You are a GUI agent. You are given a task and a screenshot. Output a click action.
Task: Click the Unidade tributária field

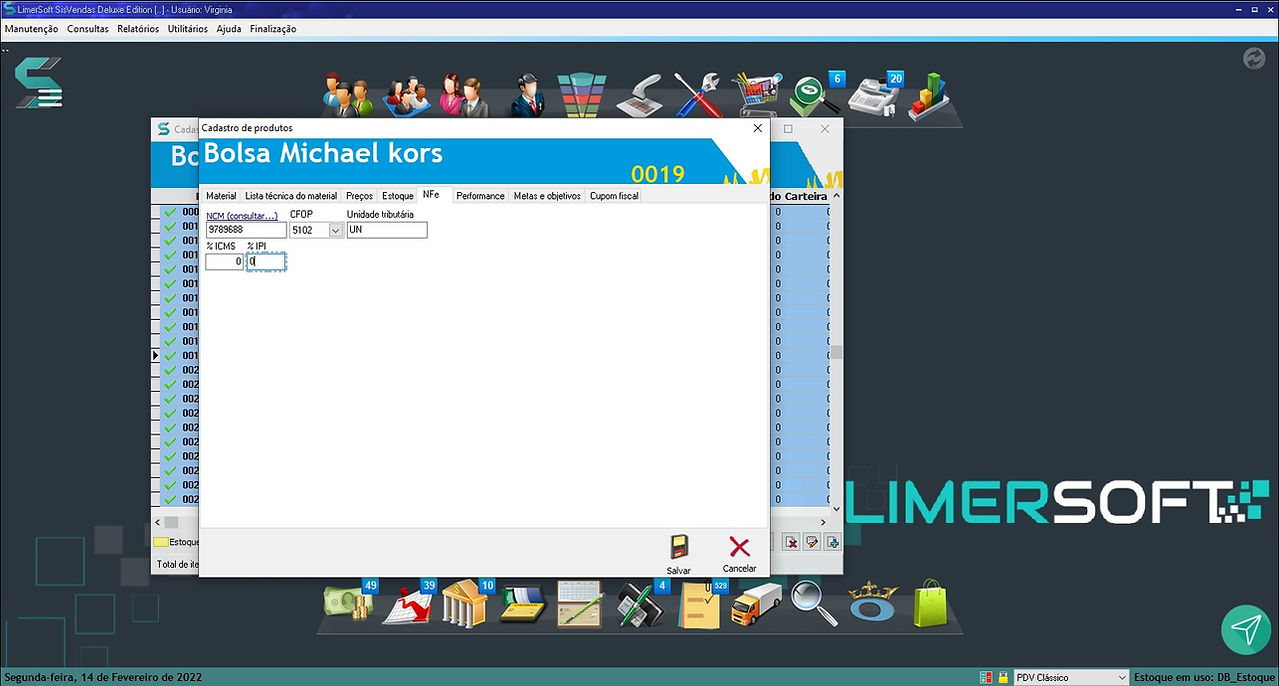(387, 230)
